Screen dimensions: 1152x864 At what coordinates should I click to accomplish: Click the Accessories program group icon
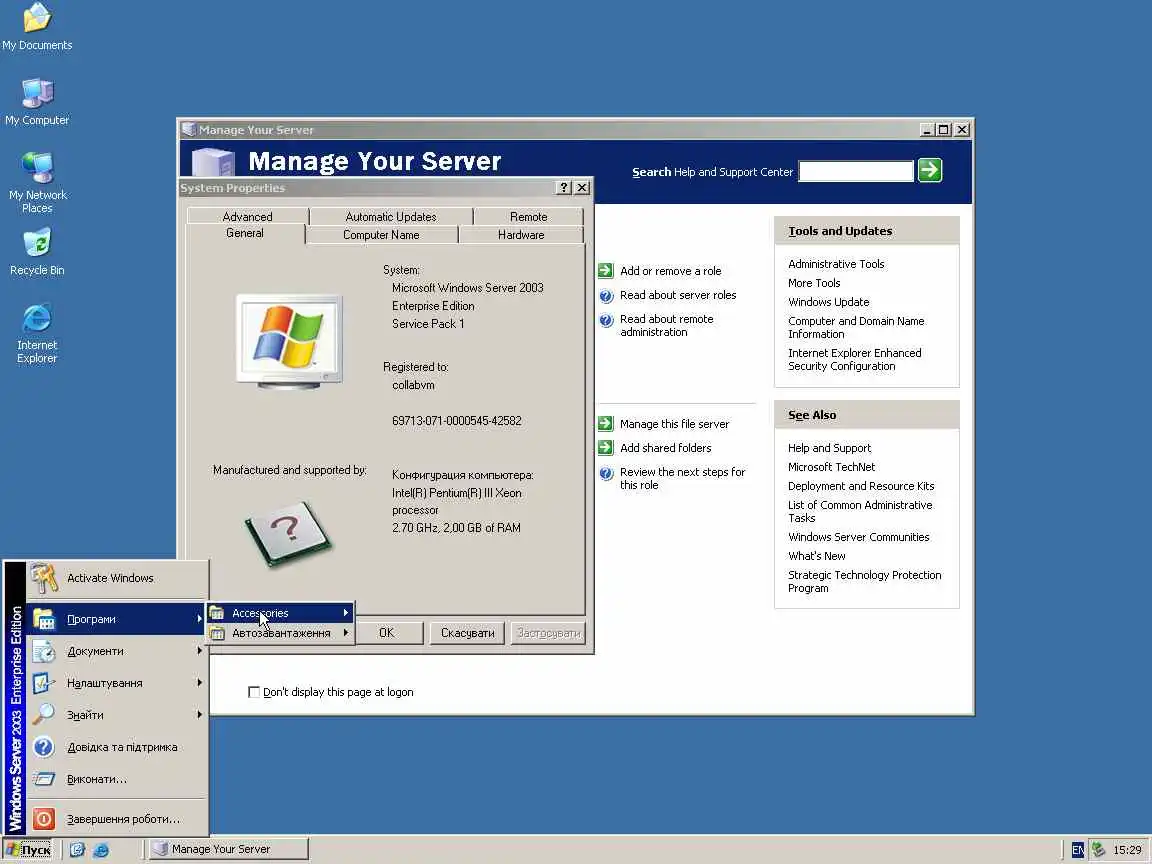click(x=217, y=613)
